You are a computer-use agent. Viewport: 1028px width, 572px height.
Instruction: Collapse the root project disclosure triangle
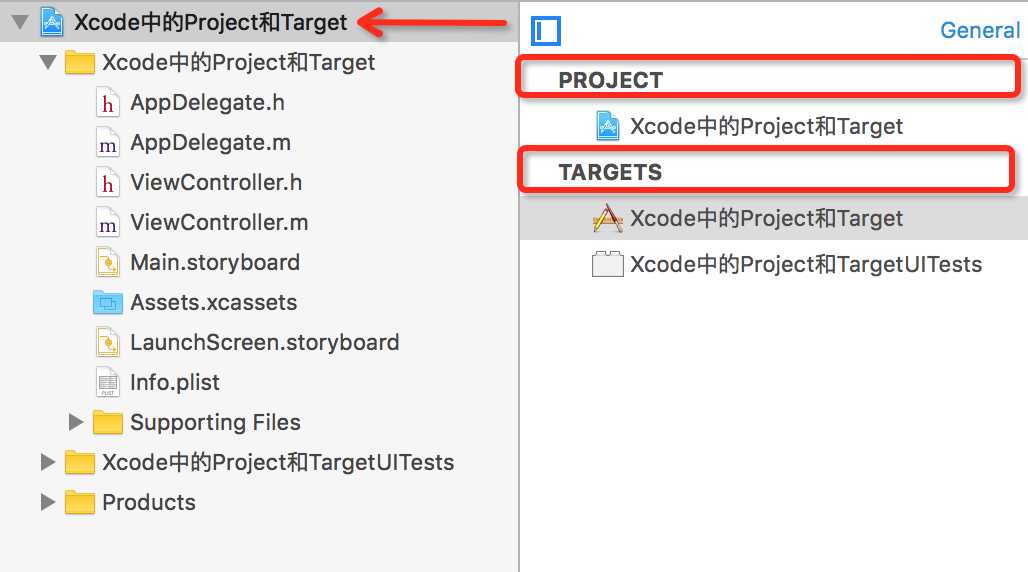point(20,22)
